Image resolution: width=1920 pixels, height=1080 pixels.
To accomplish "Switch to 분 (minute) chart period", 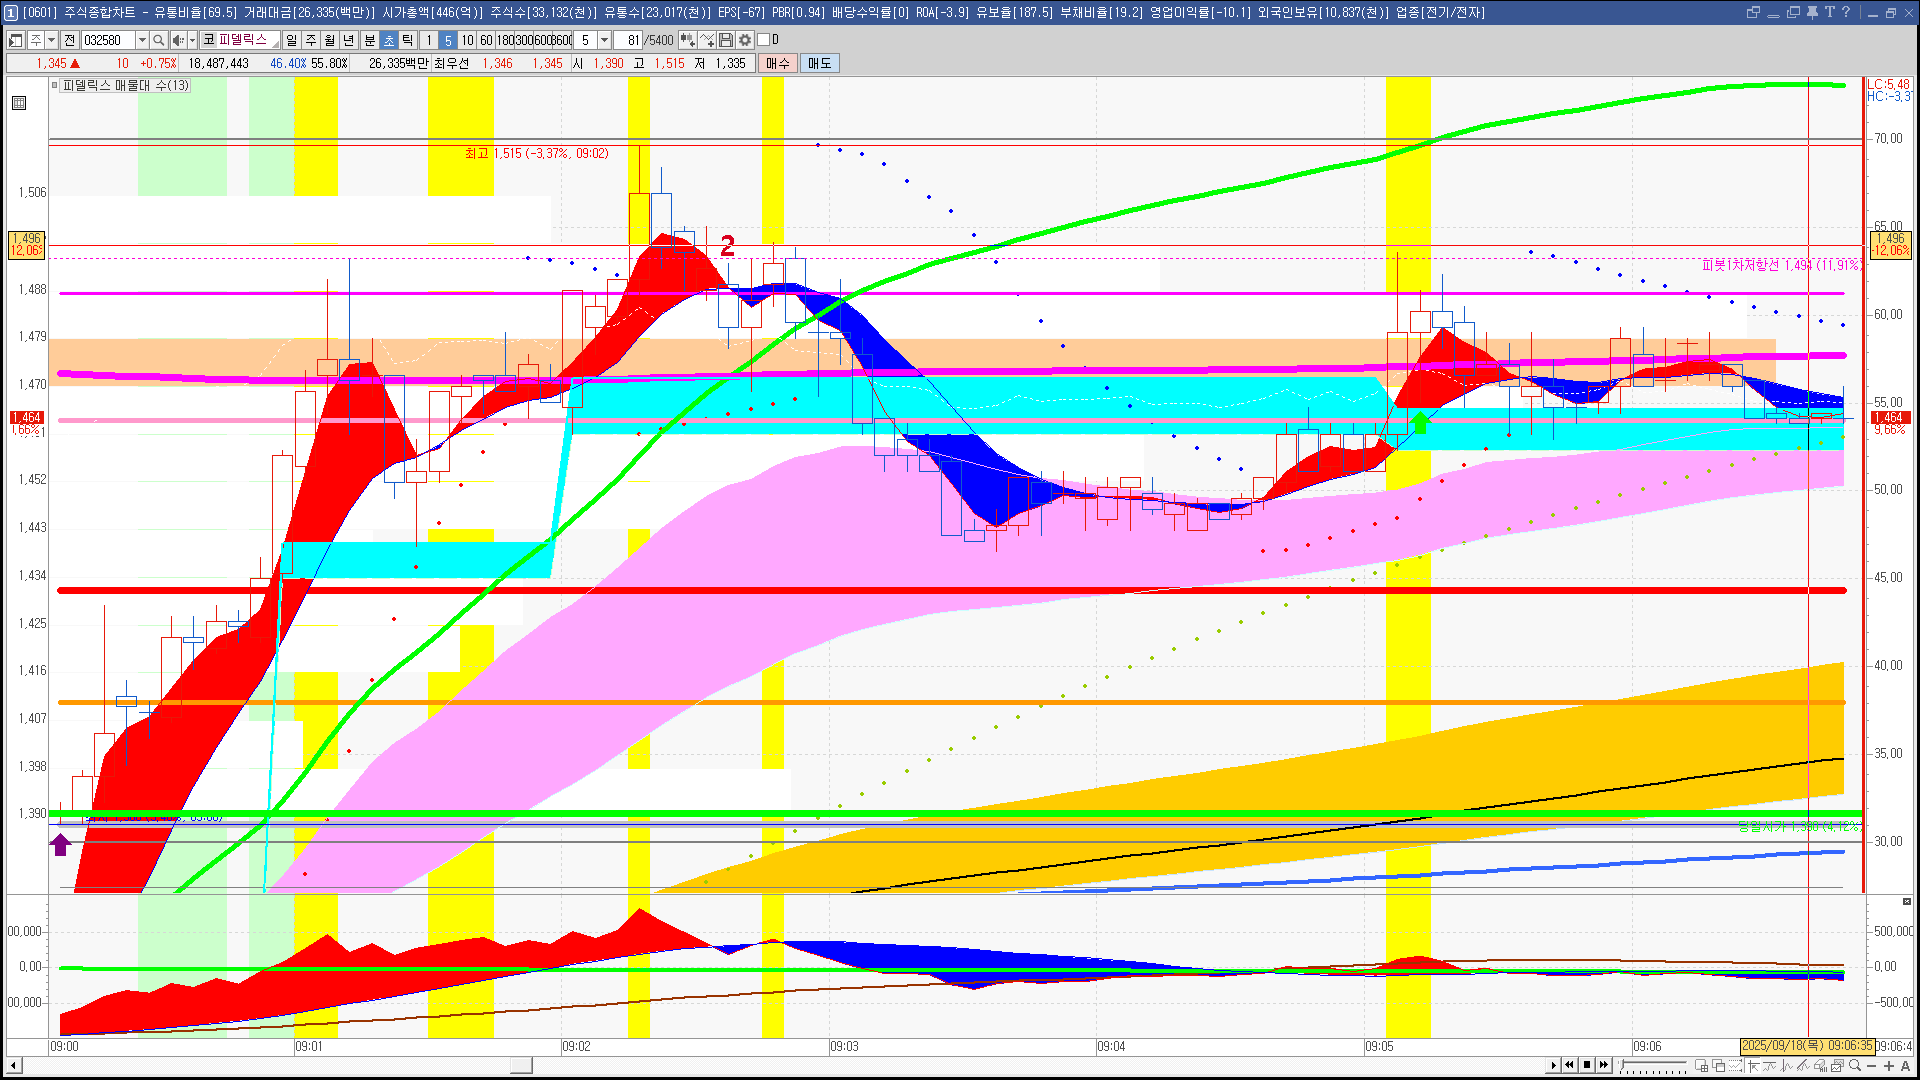I will 369,40.
